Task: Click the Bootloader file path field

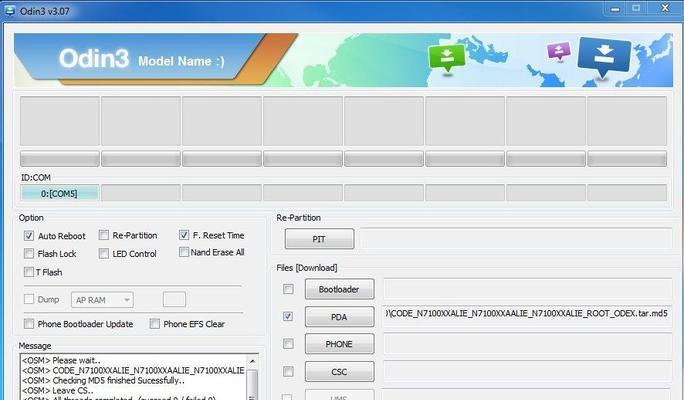Action: coord(527,289)
